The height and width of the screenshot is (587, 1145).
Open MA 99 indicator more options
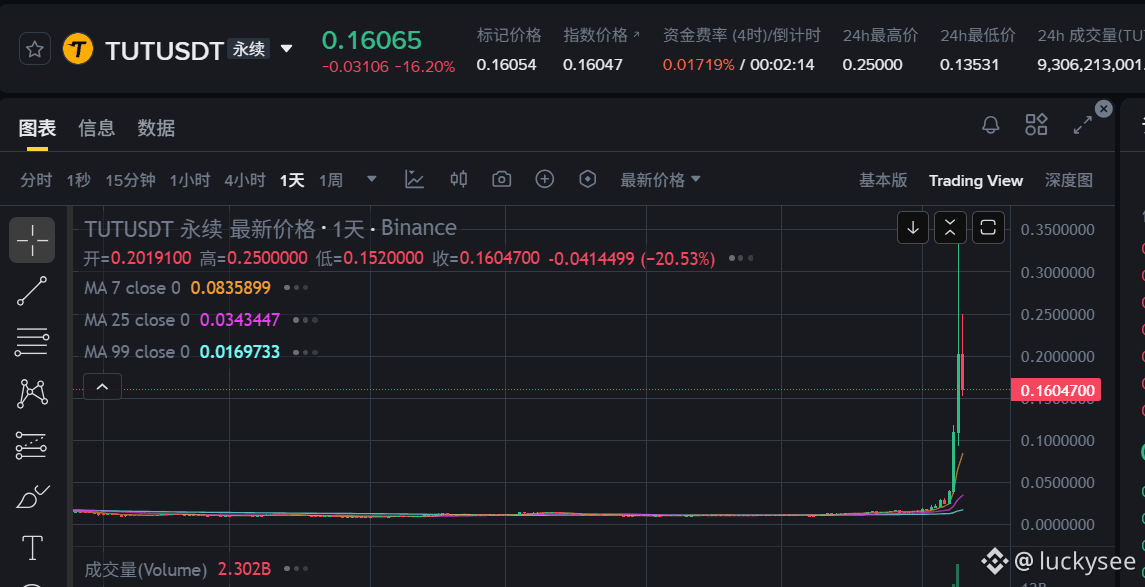(305, 352)
